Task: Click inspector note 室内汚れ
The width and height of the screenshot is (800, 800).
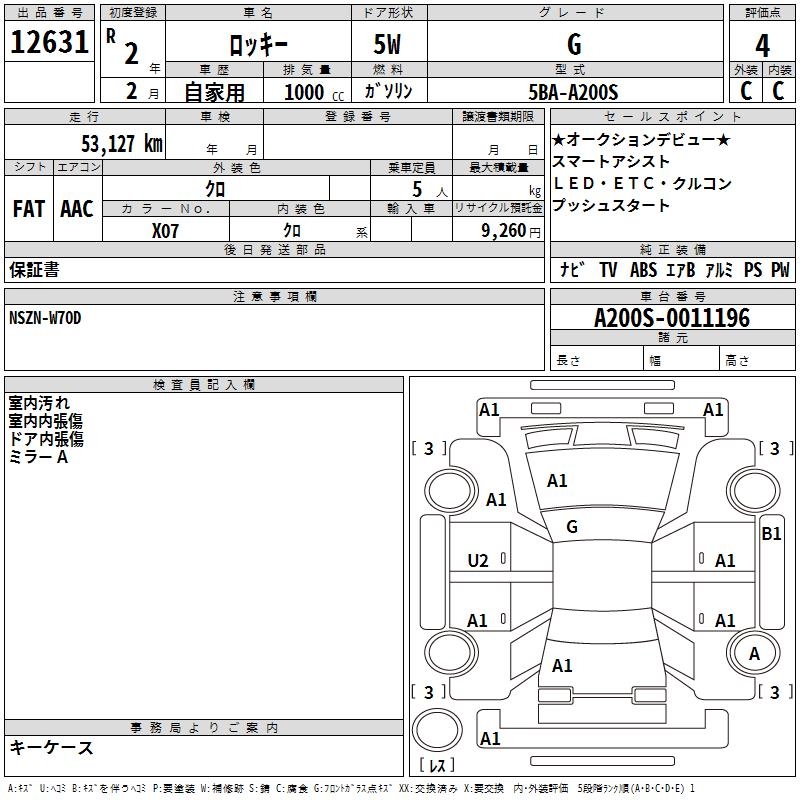Action: coord(39,403)
